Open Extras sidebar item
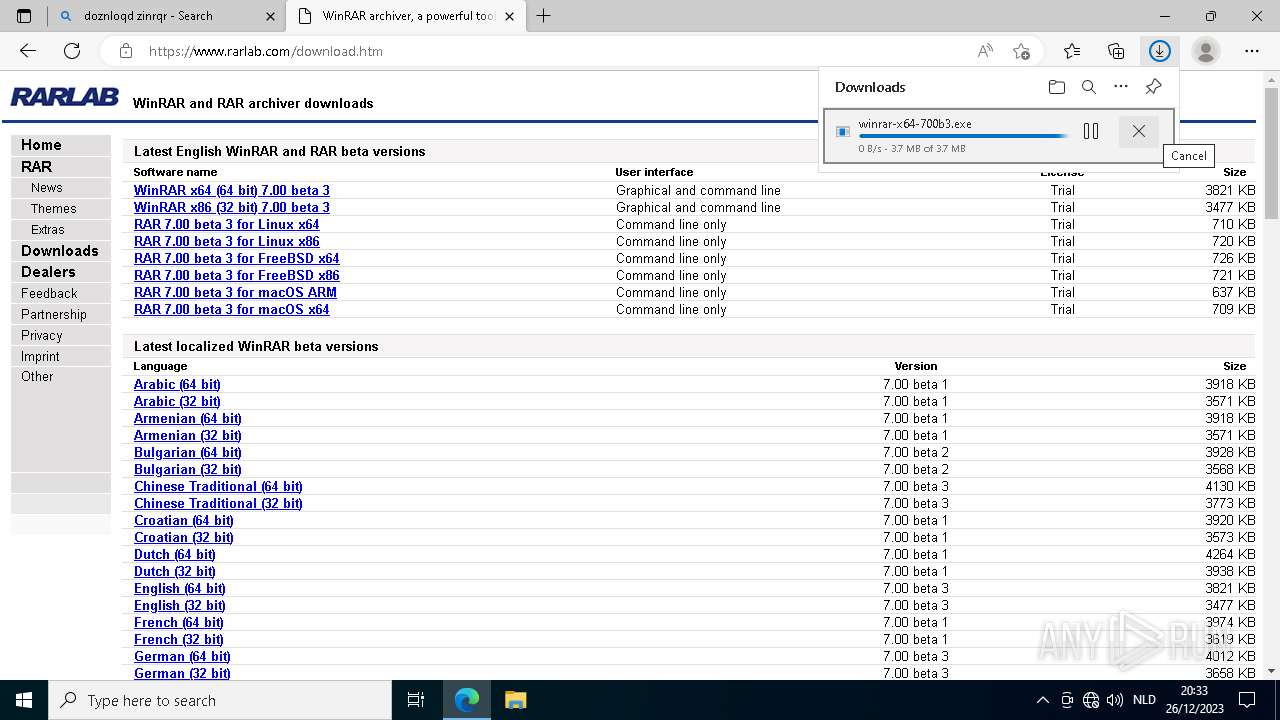The image size is (1280, 720). (x=60, y=230)
